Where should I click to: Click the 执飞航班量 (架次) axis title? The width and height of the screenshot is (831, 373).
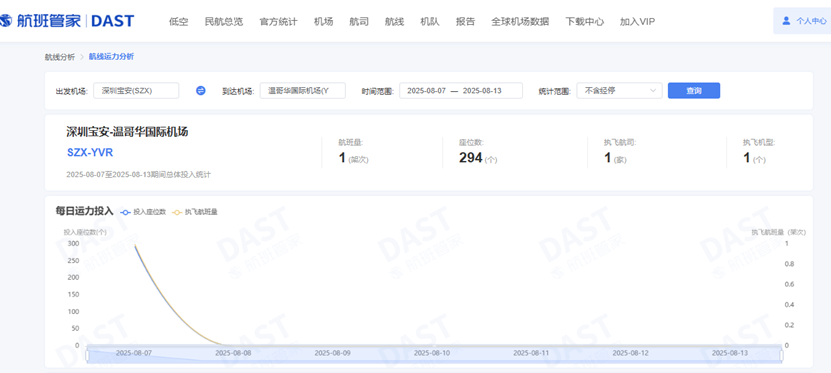click(779, 232)
